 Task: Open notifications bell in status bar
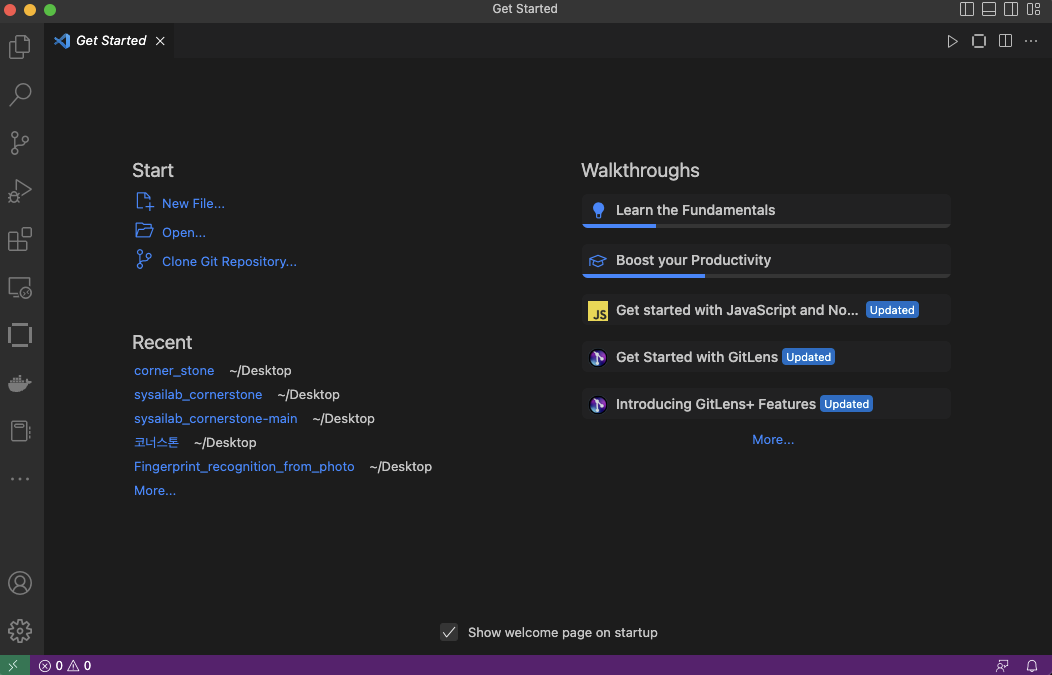point(1032,666)
